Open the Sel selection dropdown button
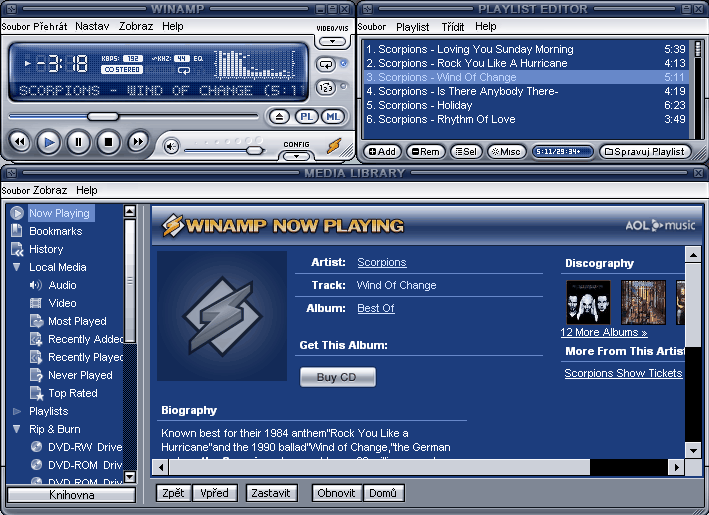 point(466,151)
